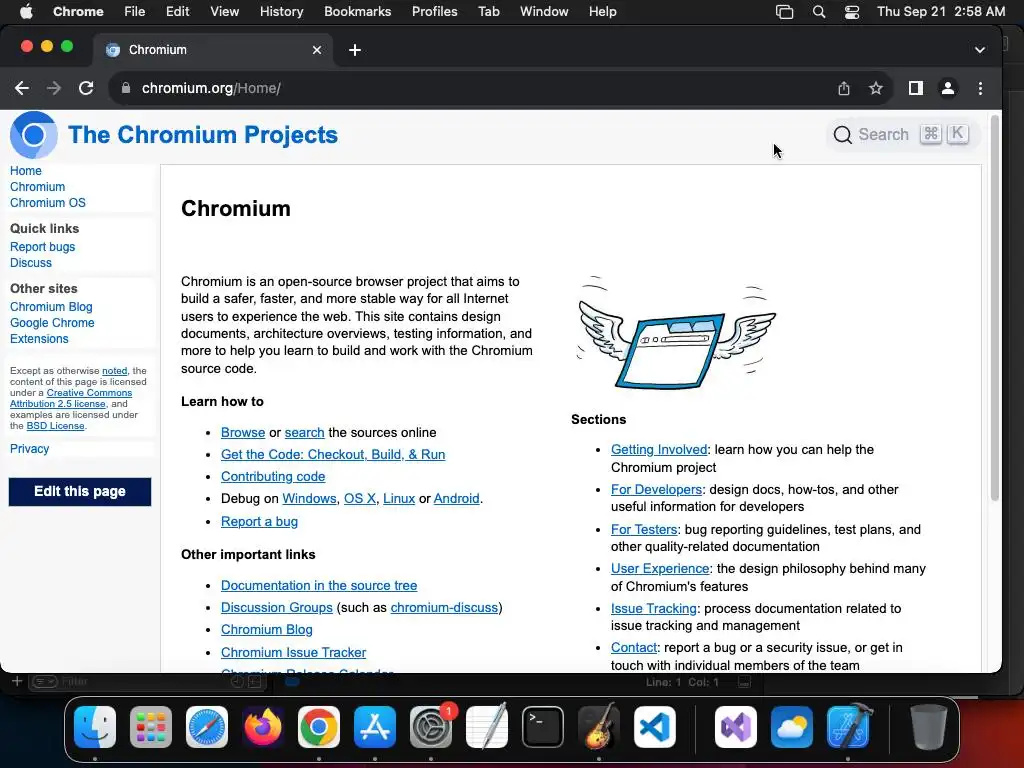The height and width of the screenshot is (768, 1024).
Task: Open System Settings in the Dock
Action: pyautogui.click(x=431, y=727)
